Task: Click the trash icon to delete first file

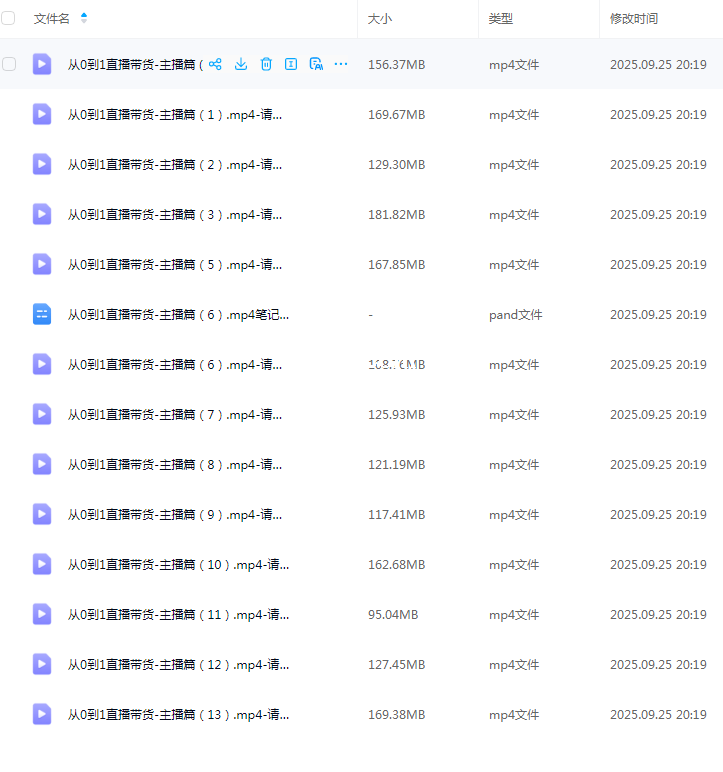Action: [x=266, y=64]
